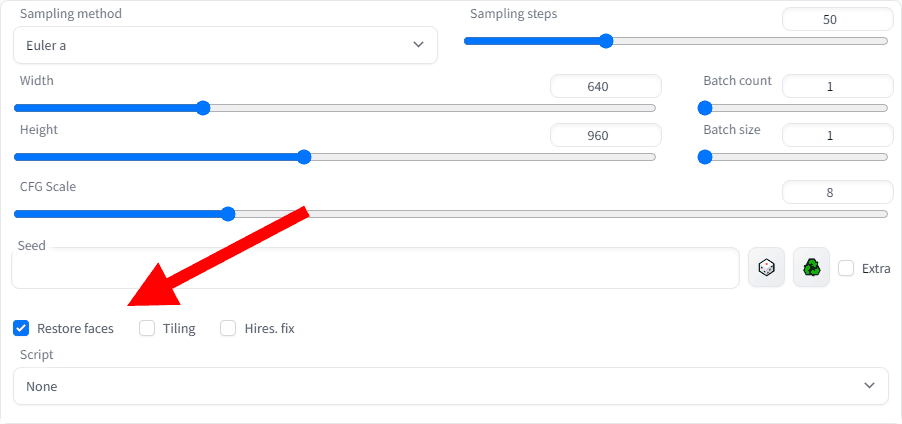The image size is (902, 424).
Task: Click the Sampling method label
Action: (x=71, y=14)
